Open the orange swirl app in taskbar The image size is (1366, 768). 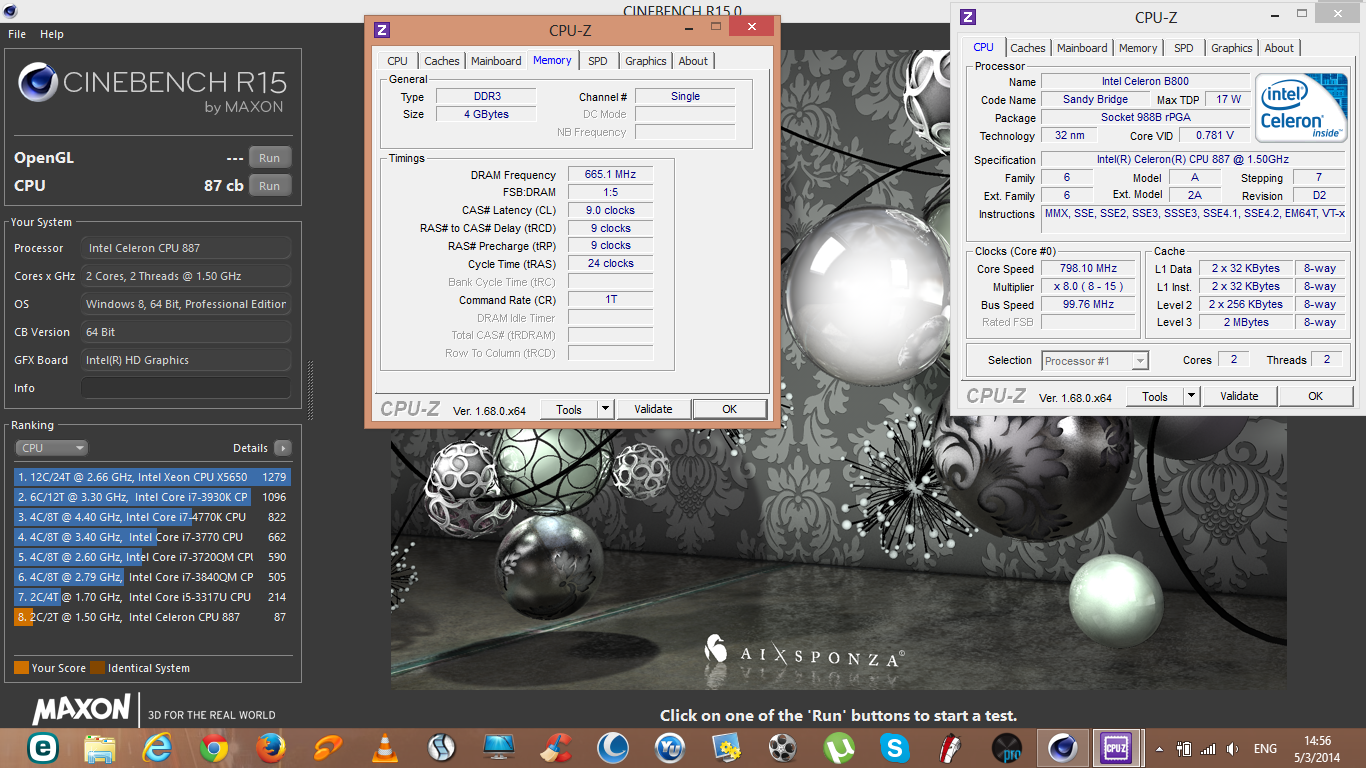[x=328, y=747]
